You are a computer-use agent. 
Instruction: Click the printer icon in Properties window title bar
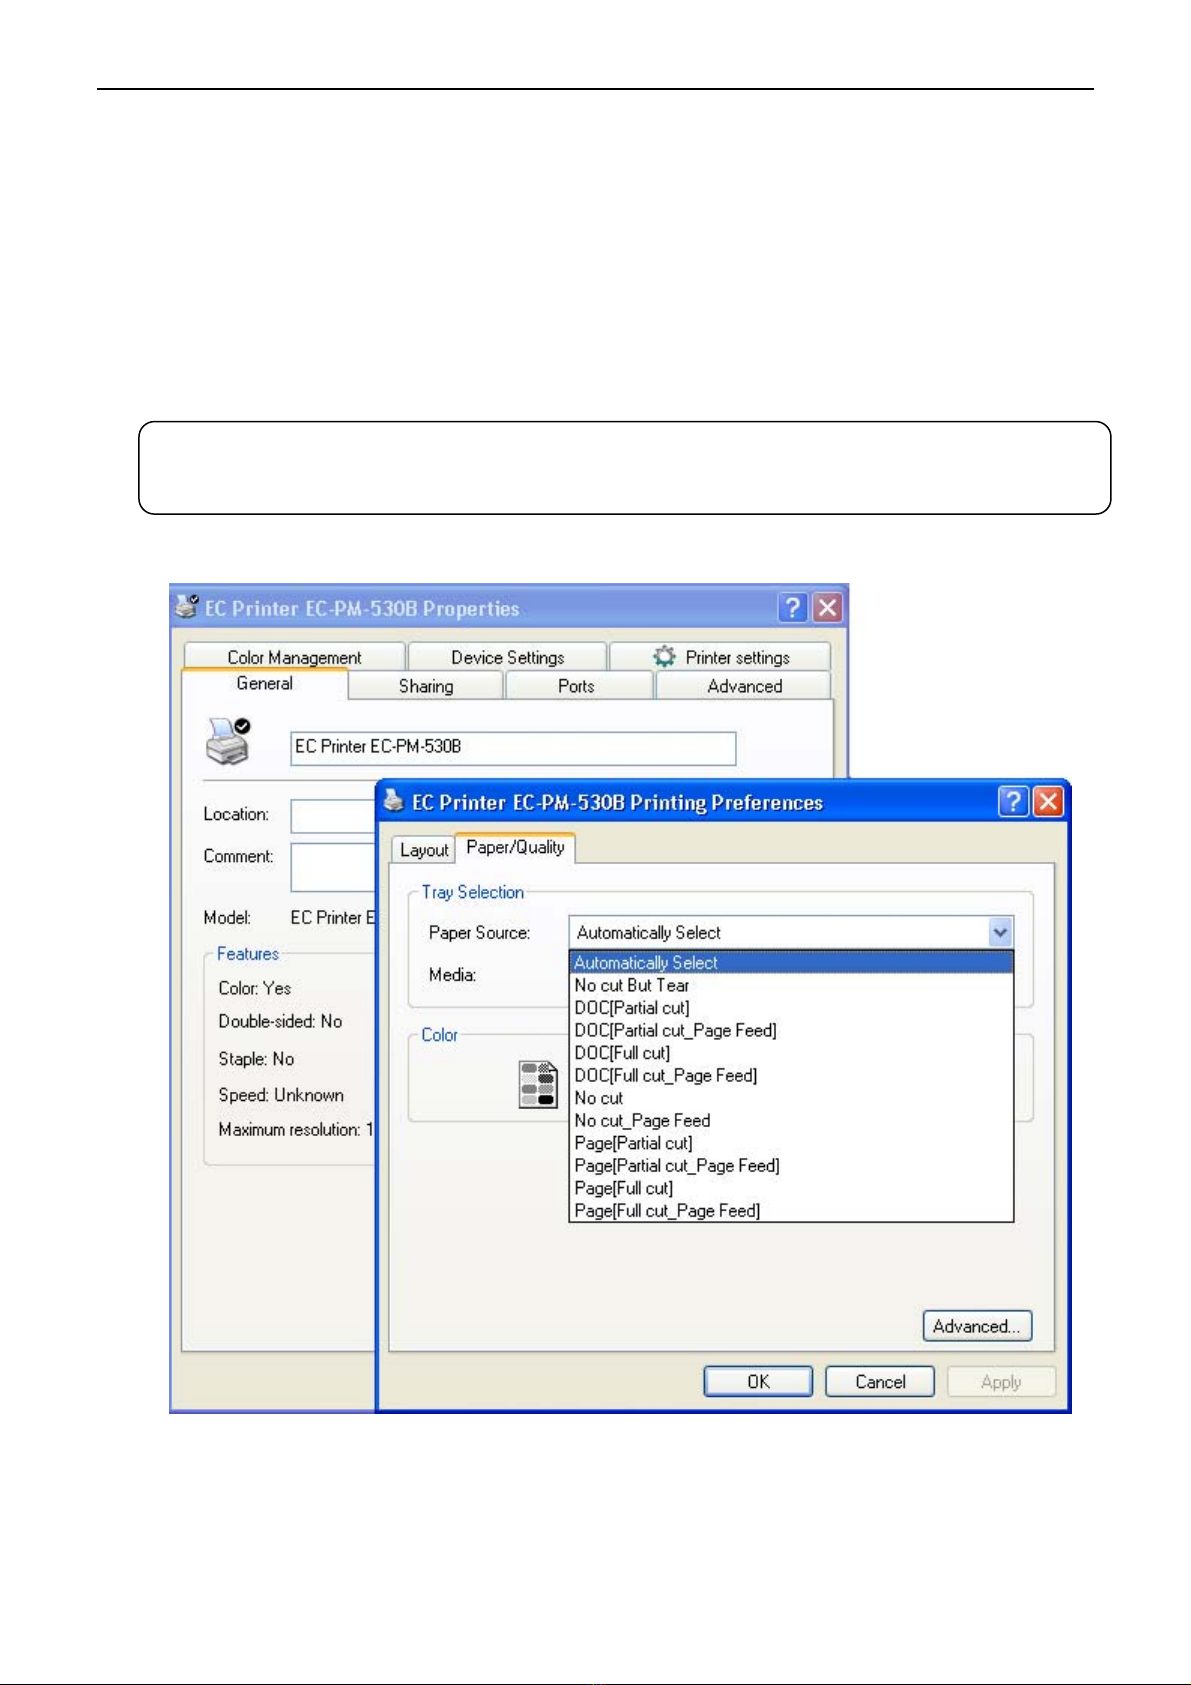point(187,606)
